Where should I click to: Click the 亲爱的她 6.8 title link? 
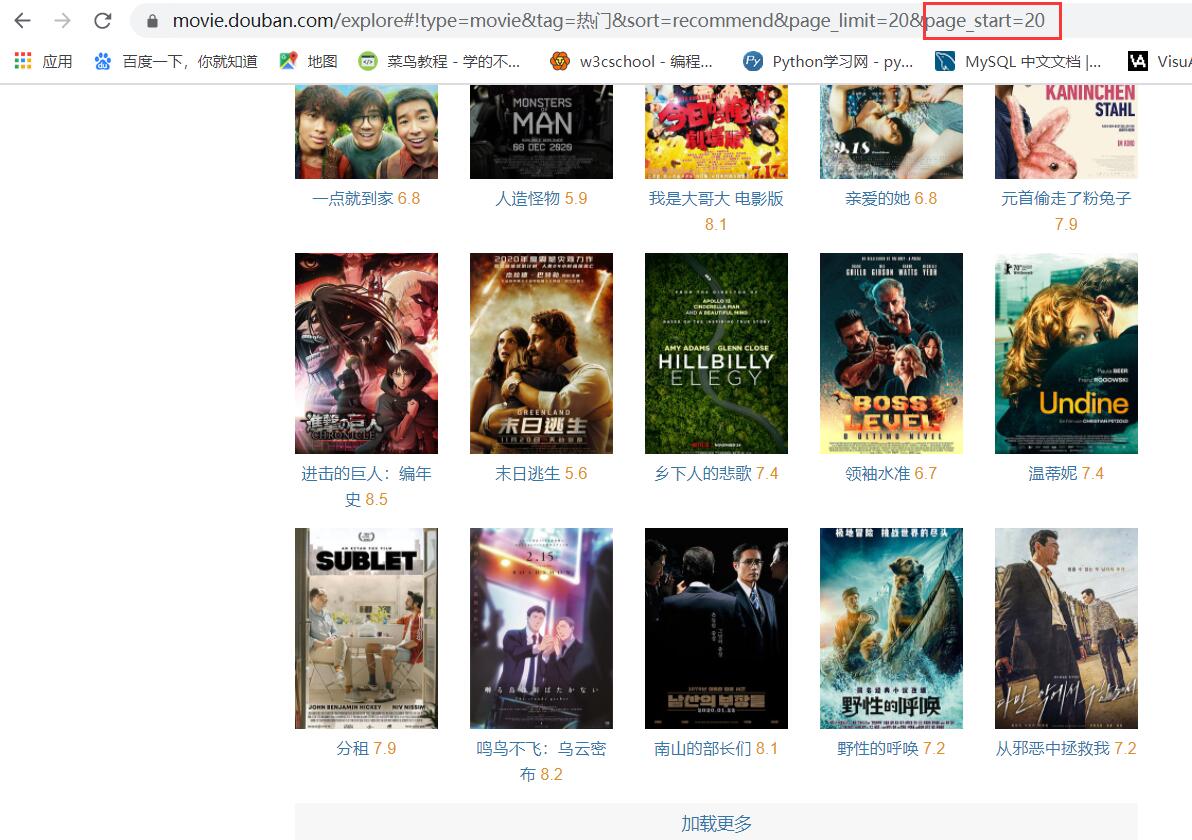(891, 198)
